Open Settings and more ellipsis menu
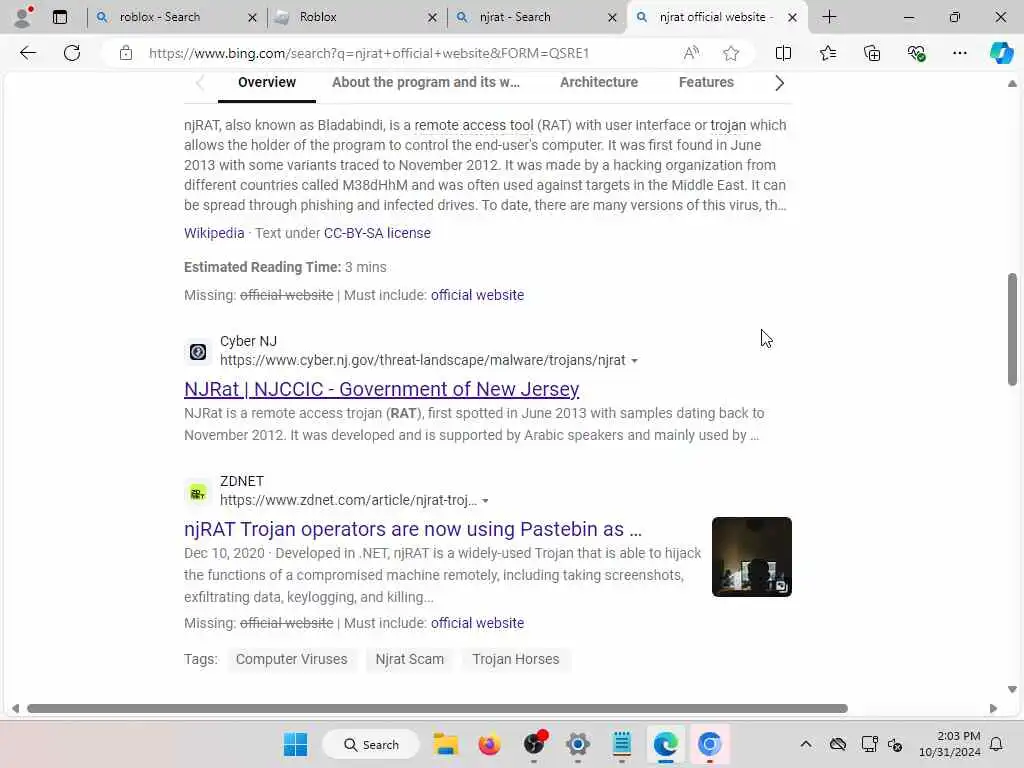 click(x=959, y=53)
